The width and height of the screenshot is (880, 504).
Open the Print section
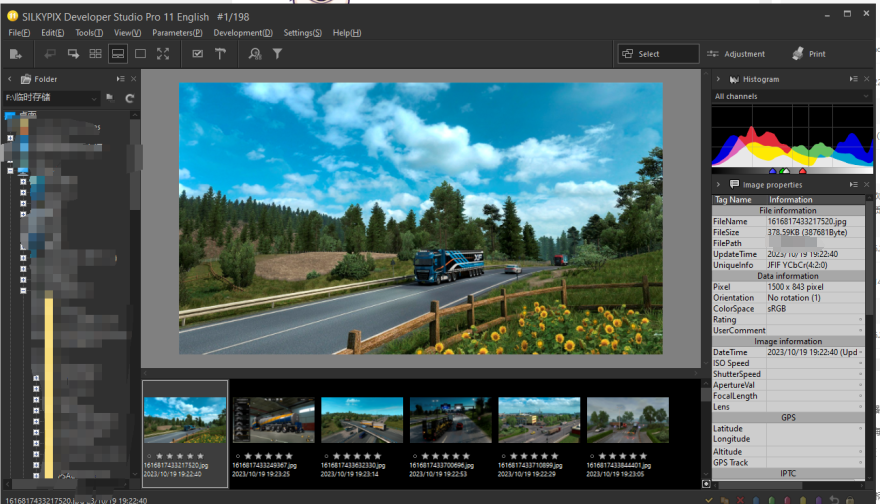(809, 54)
